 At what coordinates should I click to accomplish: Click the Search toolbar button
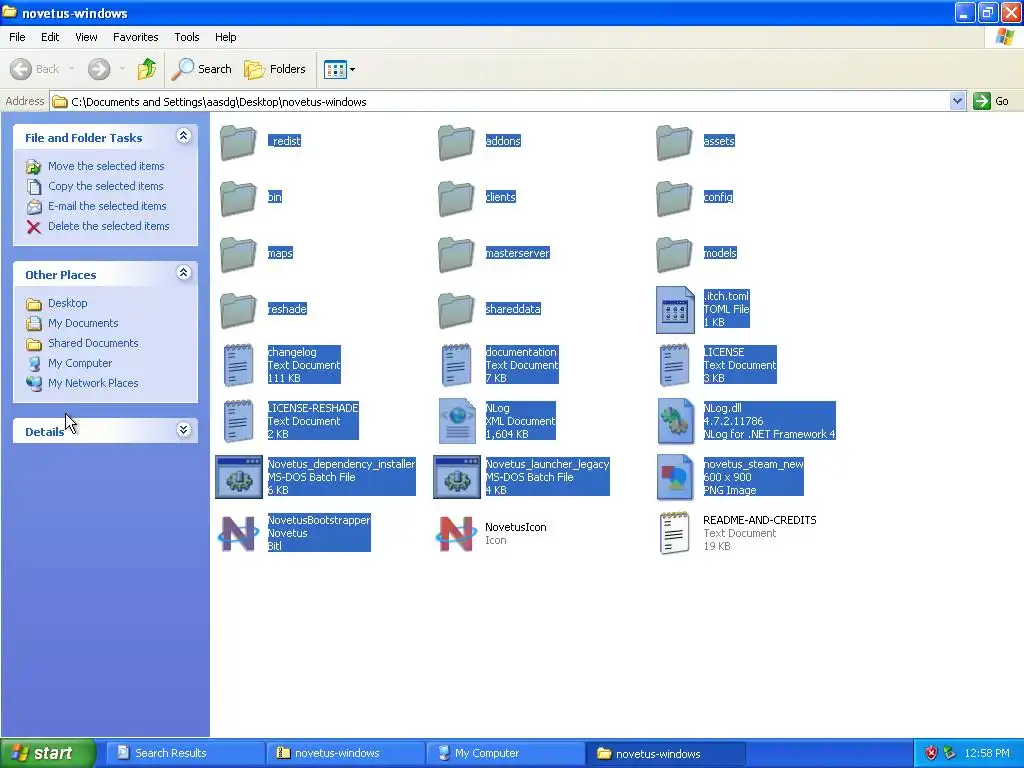point(202,69)
